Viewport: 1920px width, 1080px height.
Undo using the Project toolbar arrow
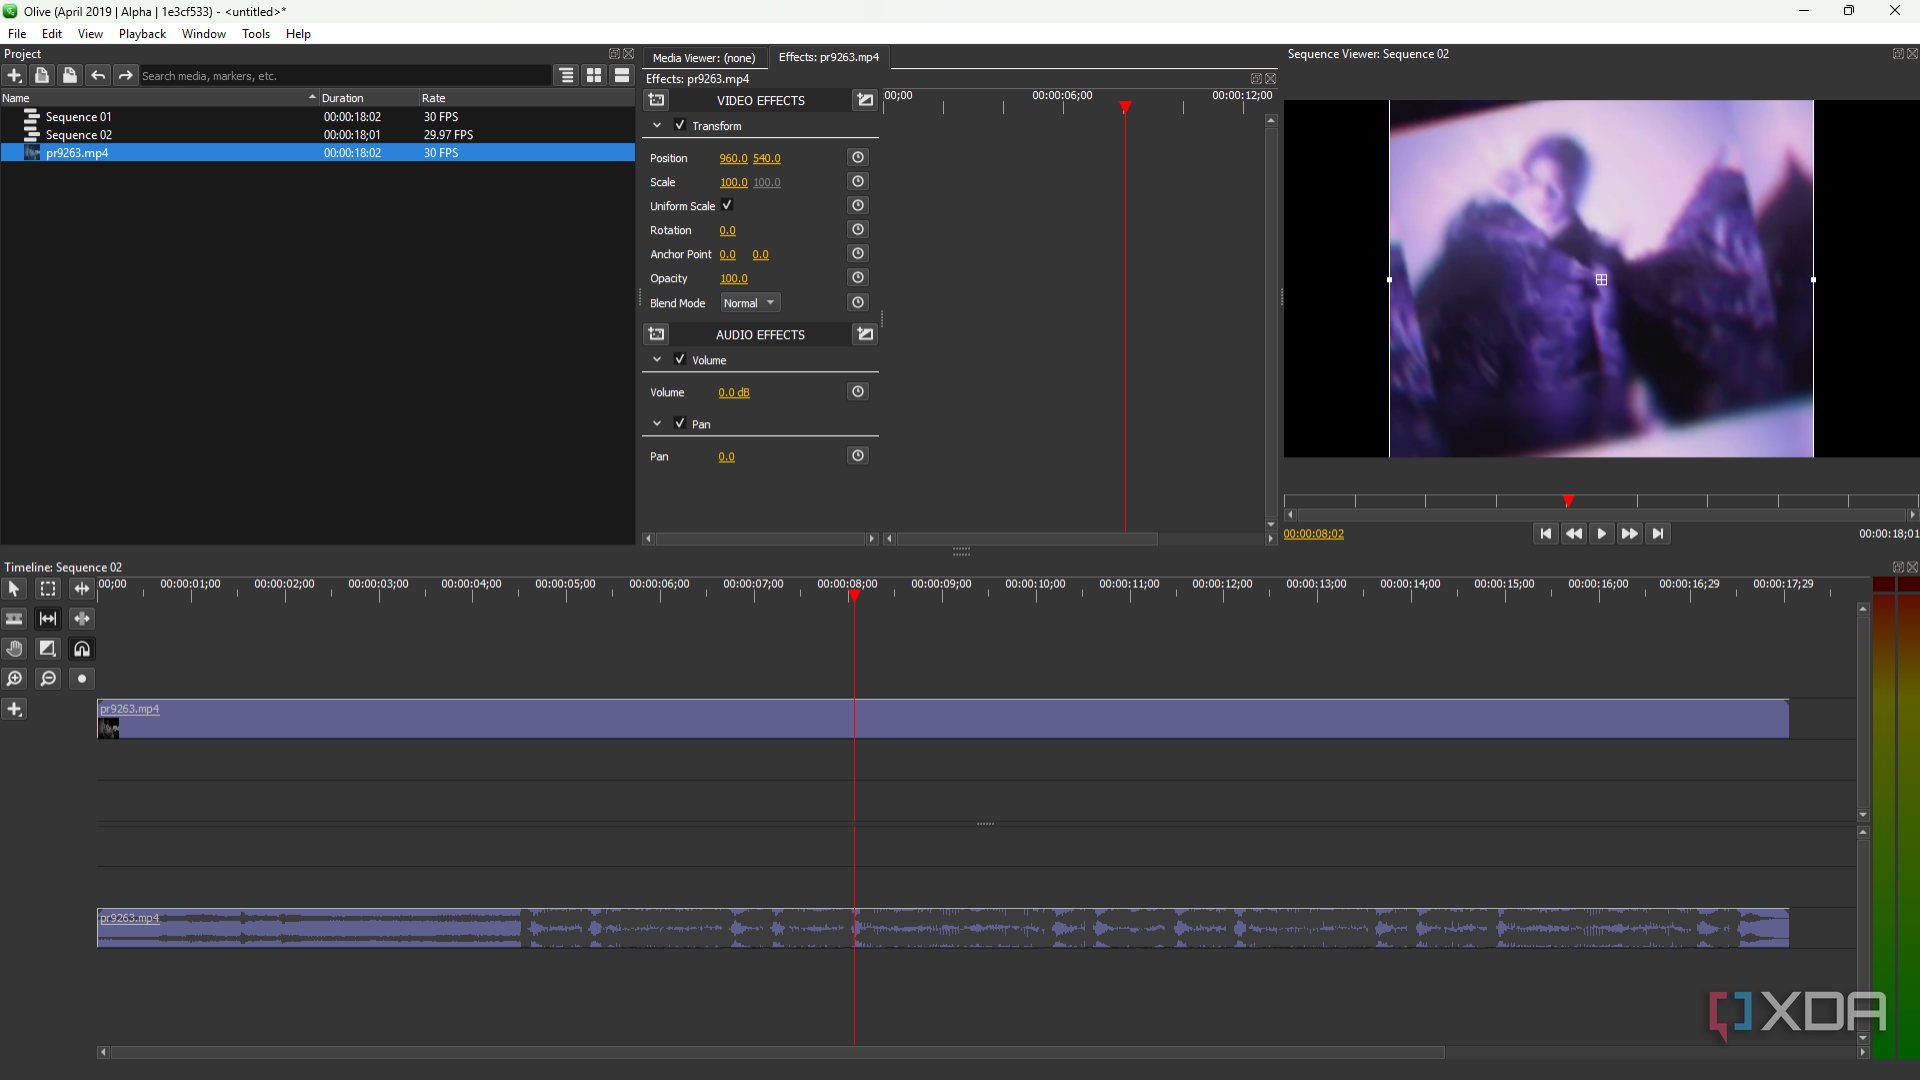(98, 75)
